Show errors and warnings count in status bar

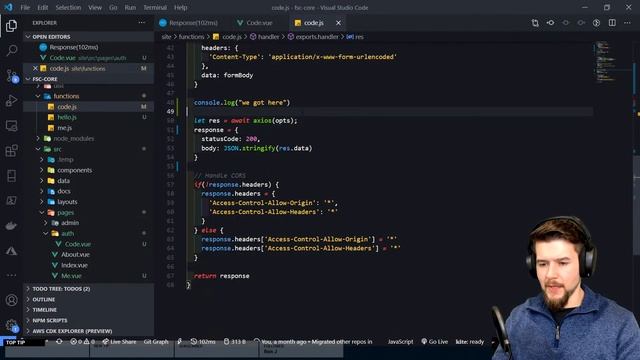tap(82, 342)
